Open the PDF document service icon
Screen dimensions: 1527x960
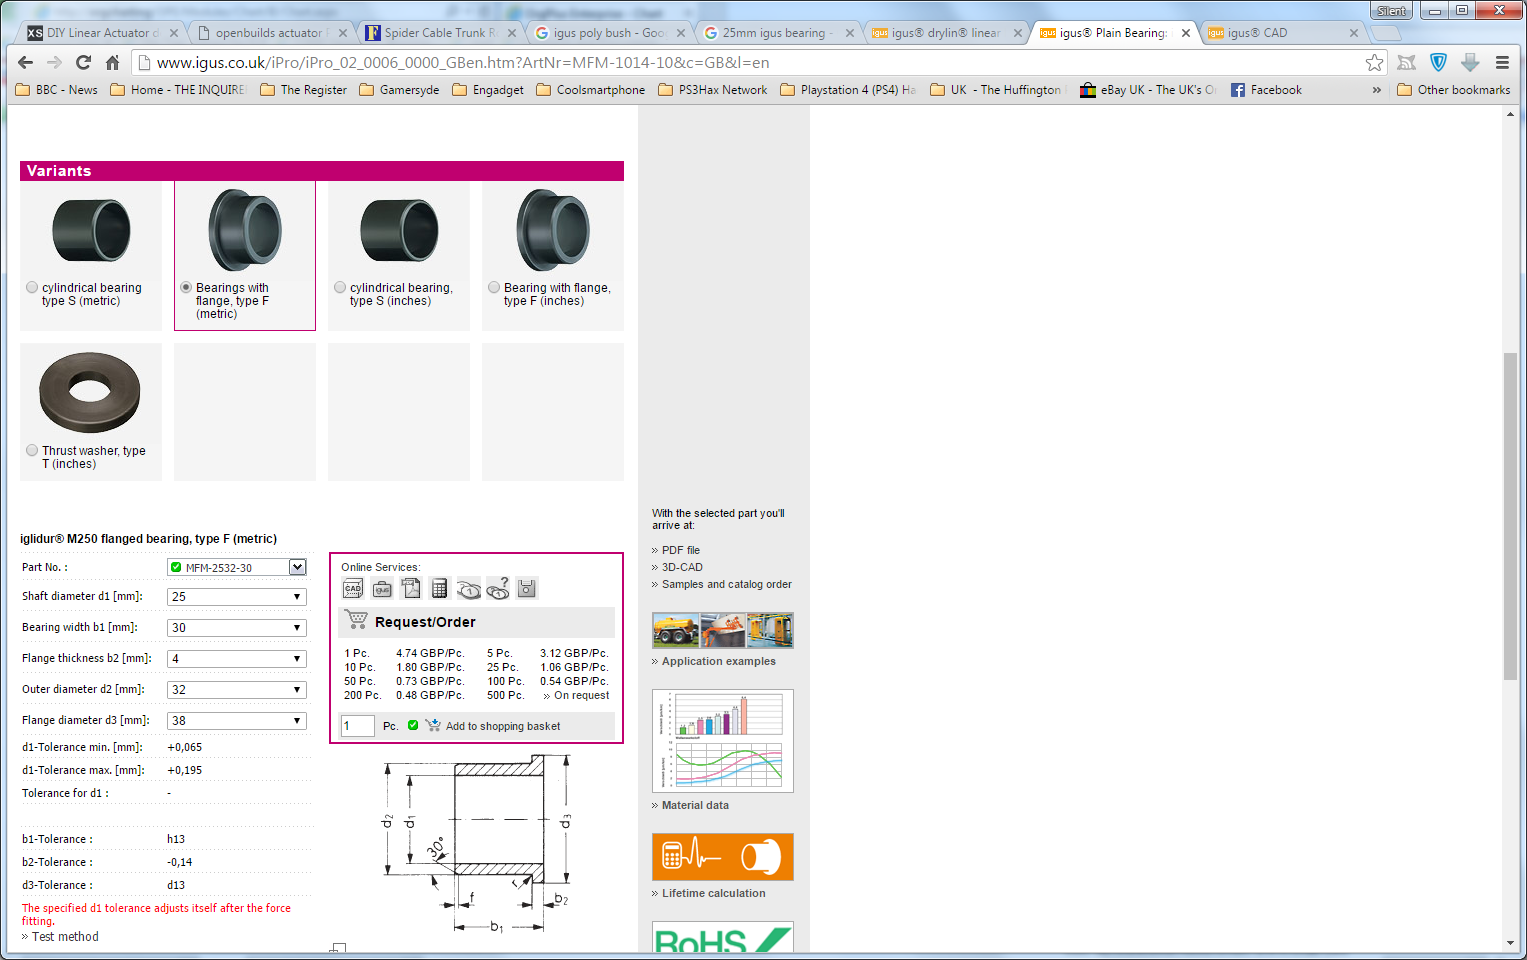tap(411, 589)
